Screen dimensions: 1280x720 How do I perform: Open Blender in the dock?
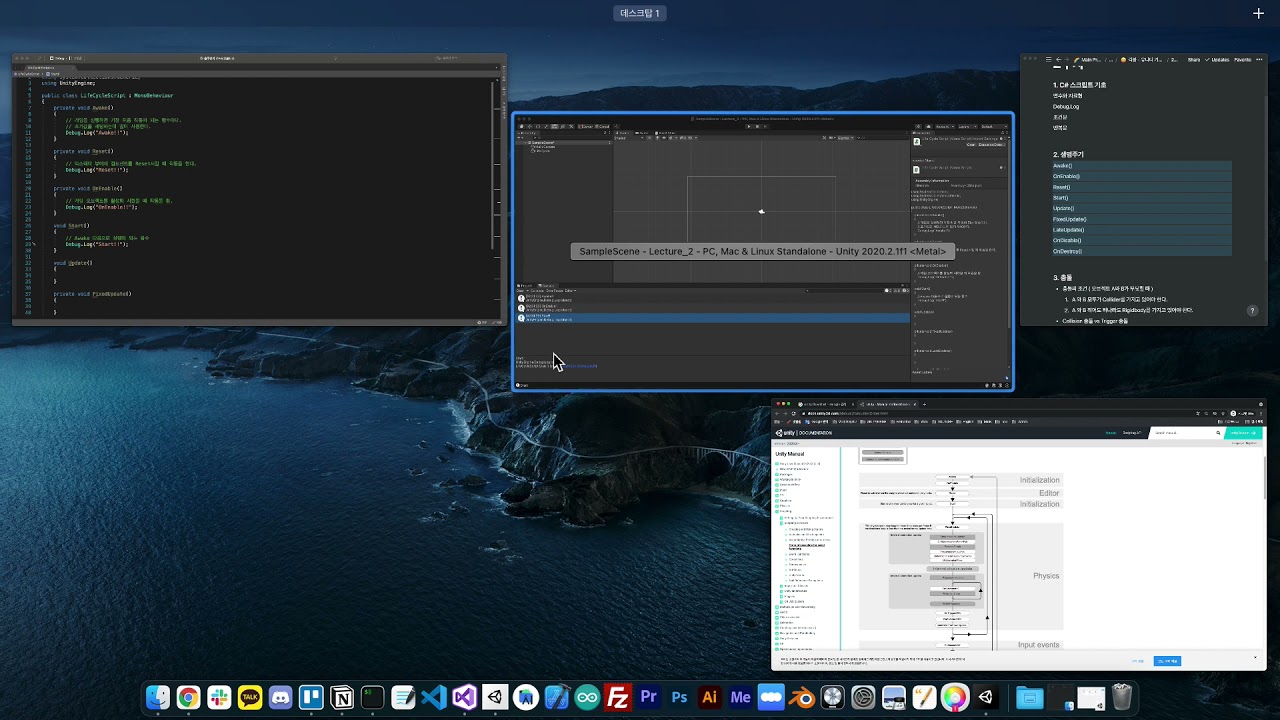(x=802, y=697)
